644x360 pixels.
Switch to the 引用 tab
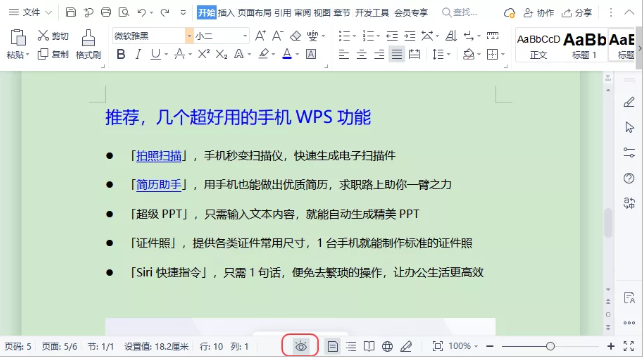pos(283,13)
